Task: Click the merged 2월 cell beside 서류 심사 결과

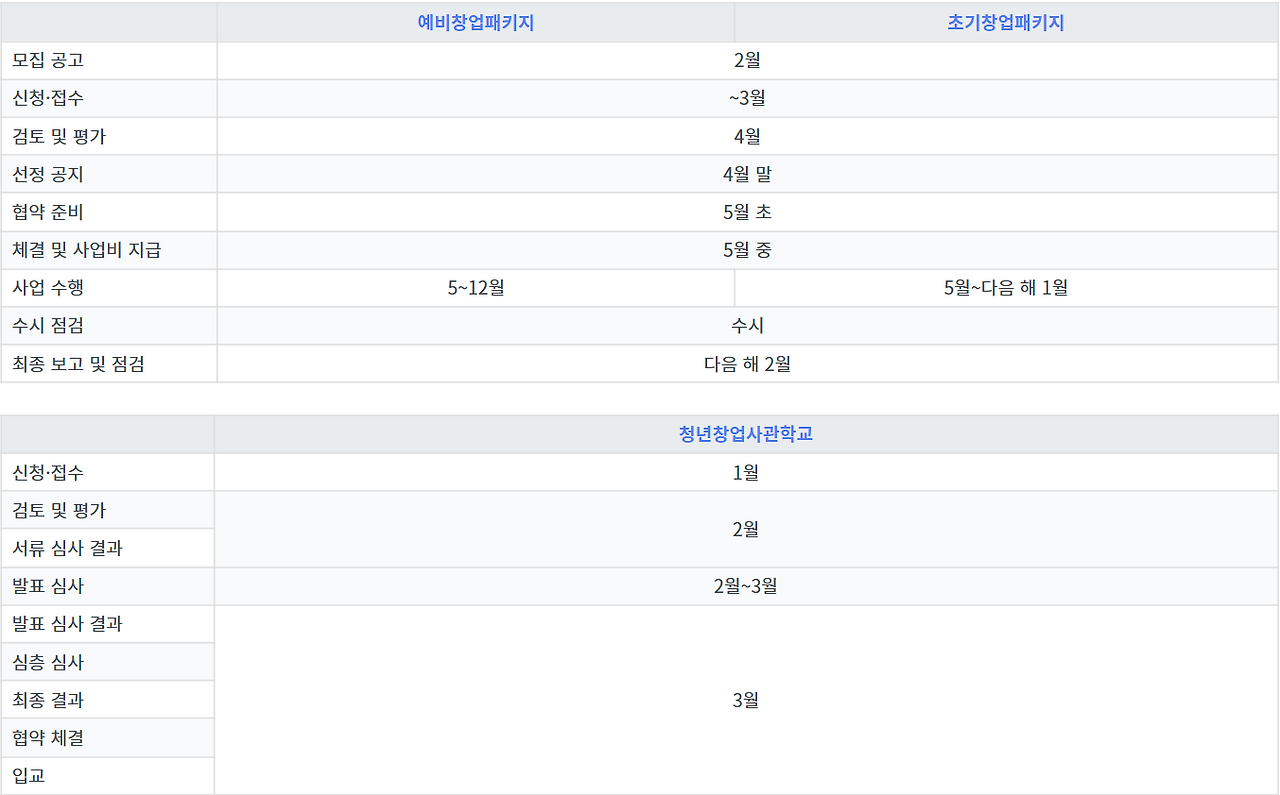Action: (746, 529)
